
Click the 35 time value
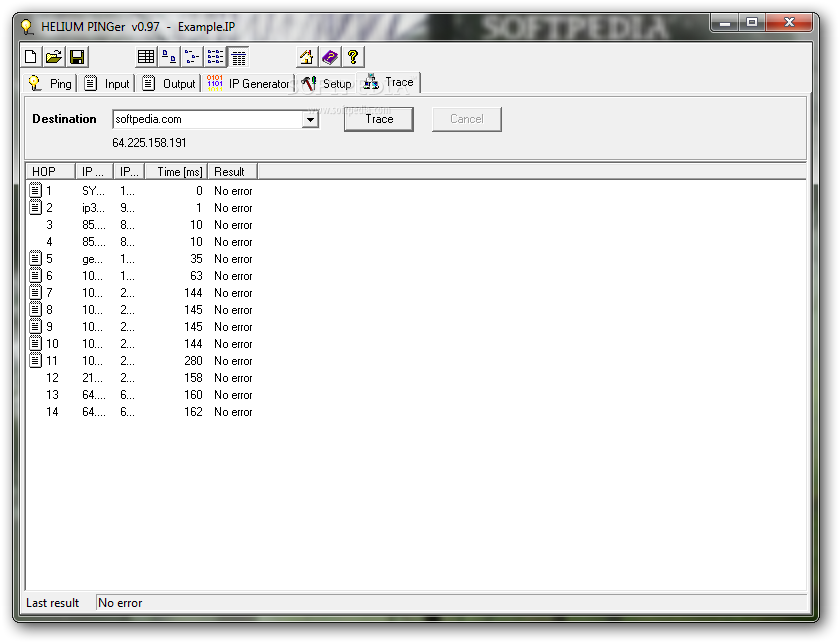point(196,259)
